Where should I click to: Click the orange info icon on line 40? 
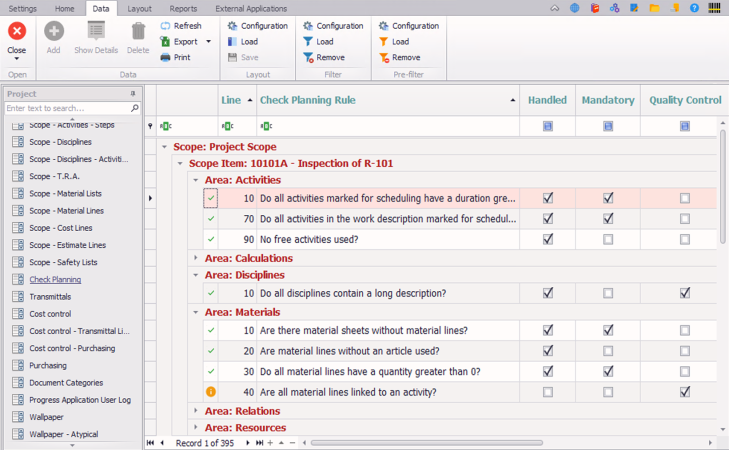211,392
